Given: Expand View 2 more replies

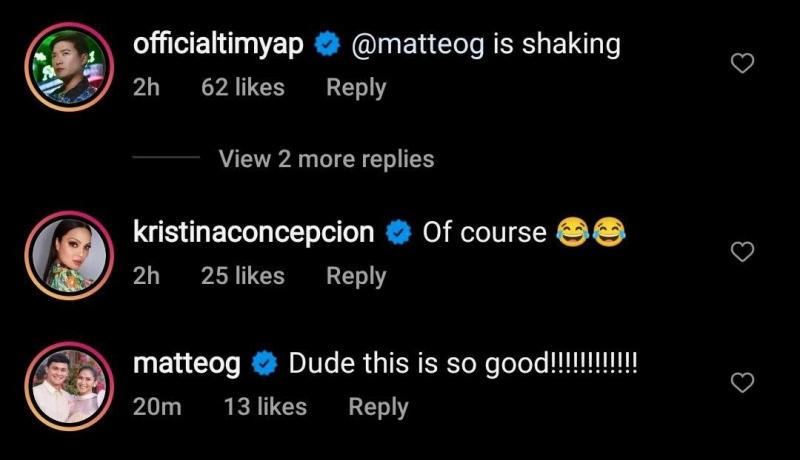Looking at the screenshot, I should coord(326,159).
